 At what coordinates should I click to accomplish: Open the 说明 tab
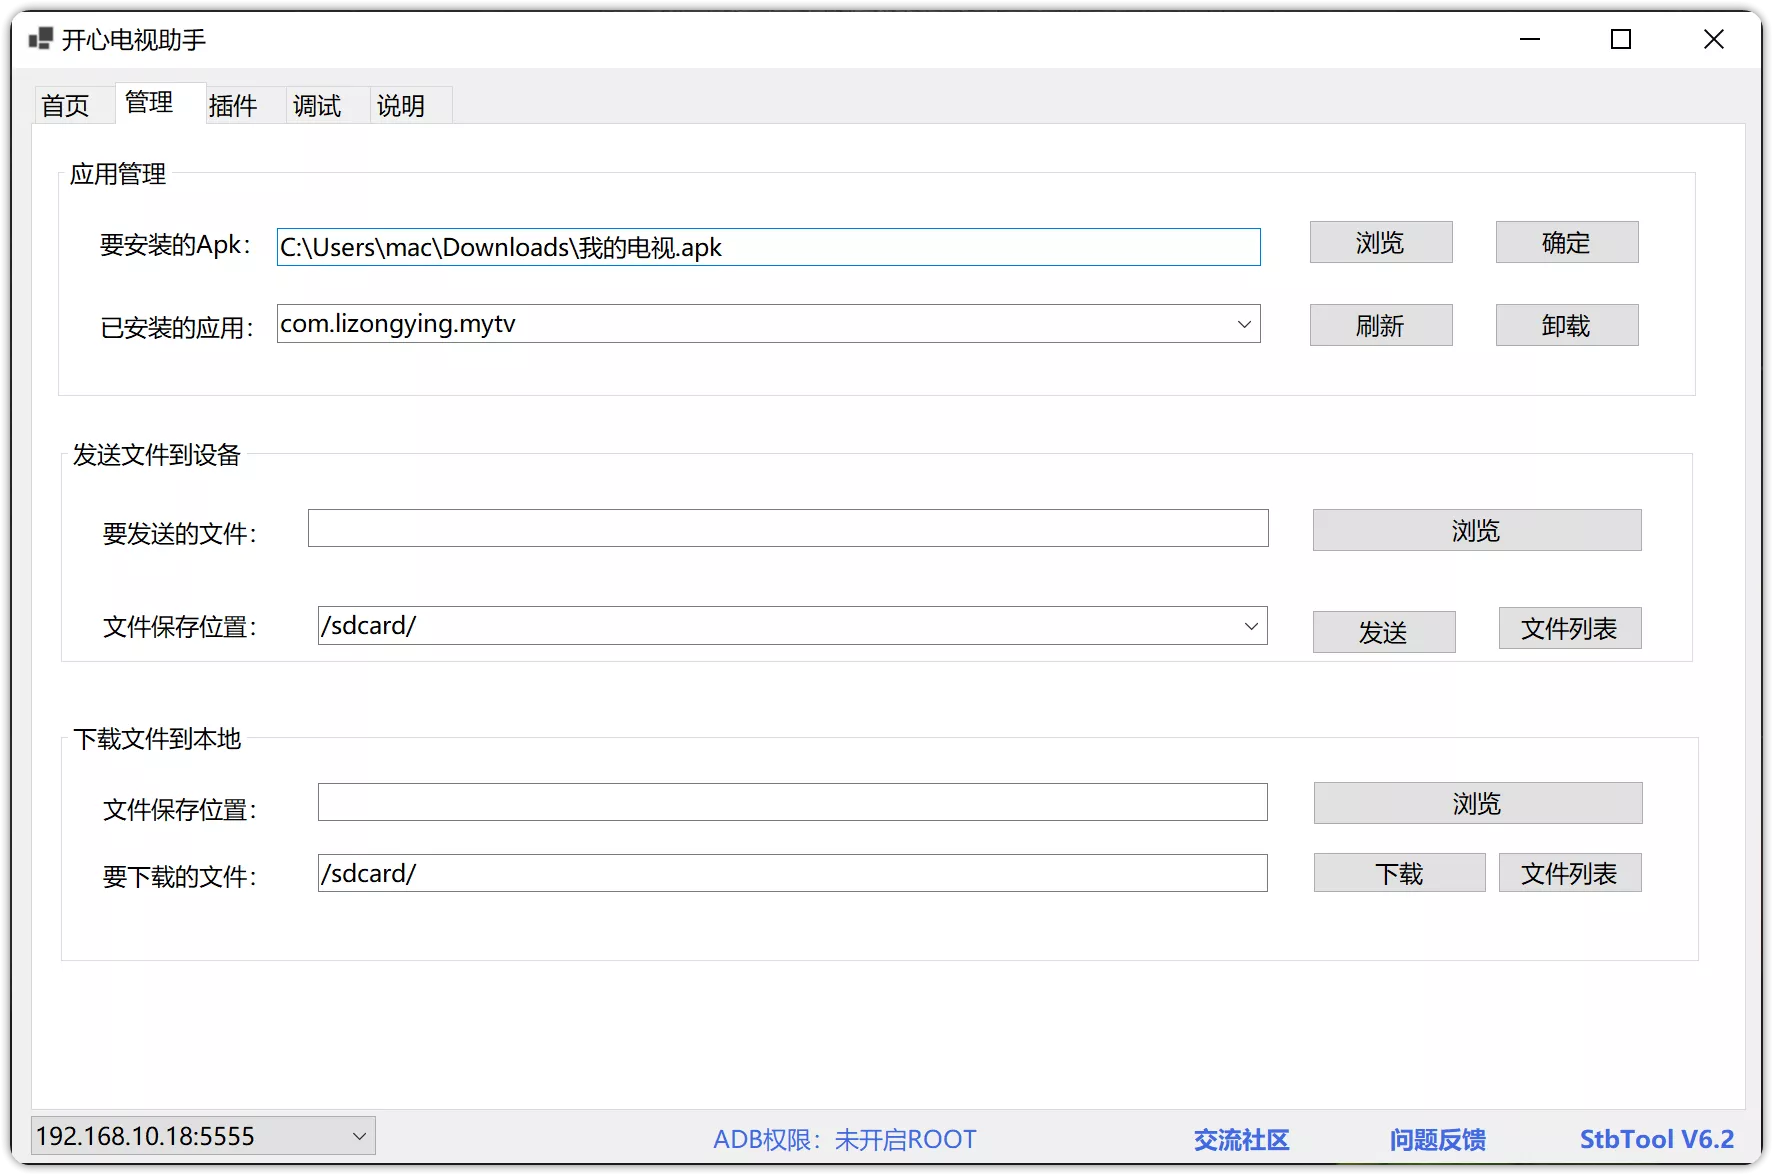tap(399, 104)
